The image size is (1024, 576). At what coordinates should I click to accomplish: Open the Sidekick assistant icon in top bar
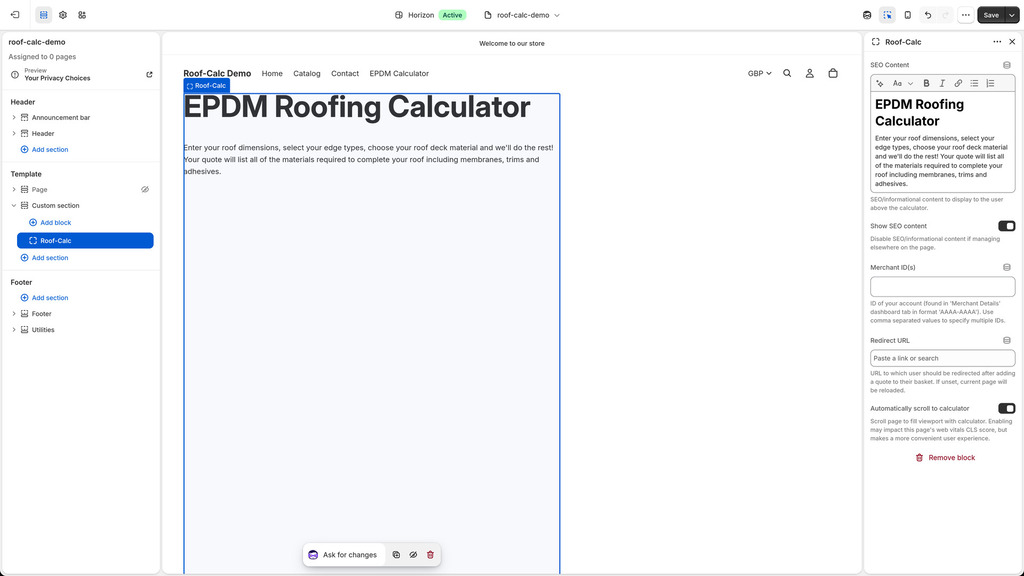(867, 15)
